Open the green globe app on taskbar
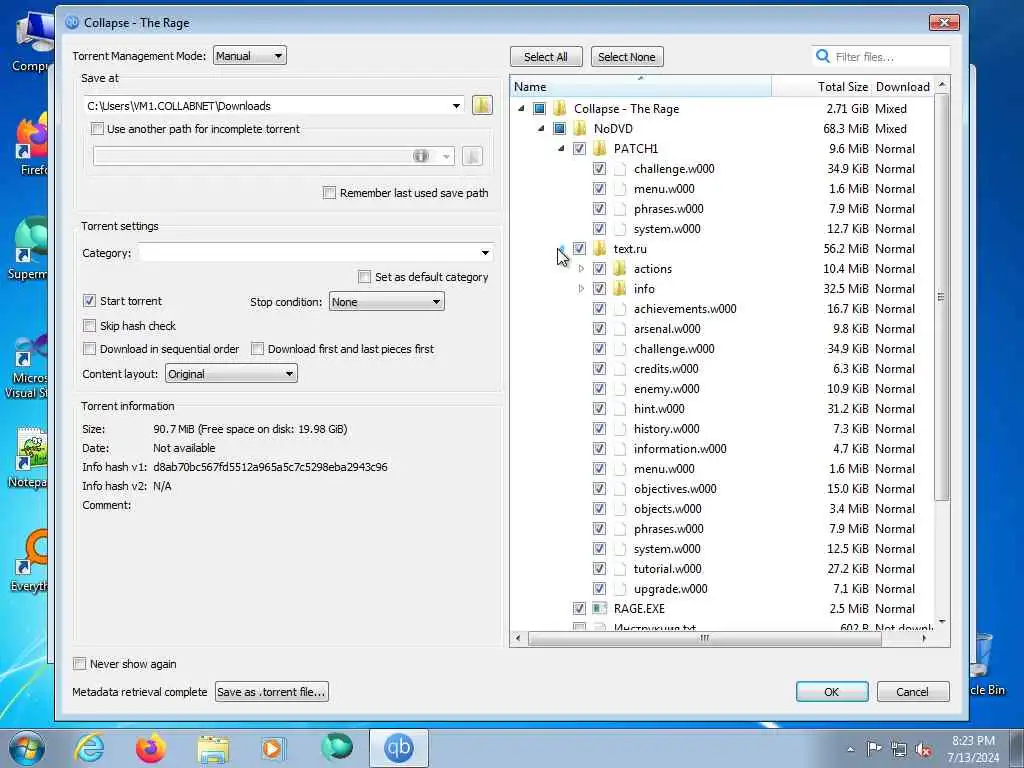Screen dimensions: 1024x768 [336, 747]
